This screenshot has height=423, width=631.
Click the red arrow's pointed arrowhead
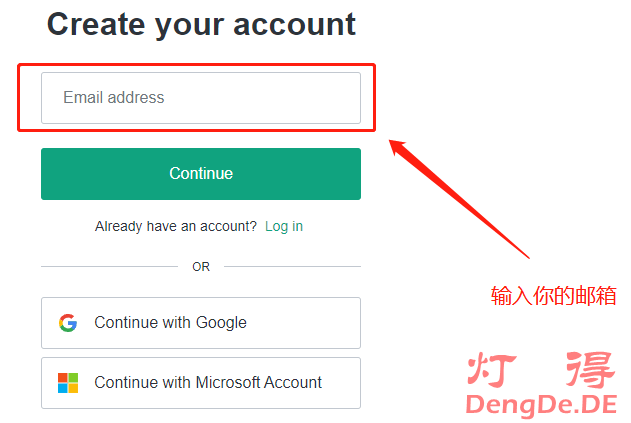coord(397,146)
